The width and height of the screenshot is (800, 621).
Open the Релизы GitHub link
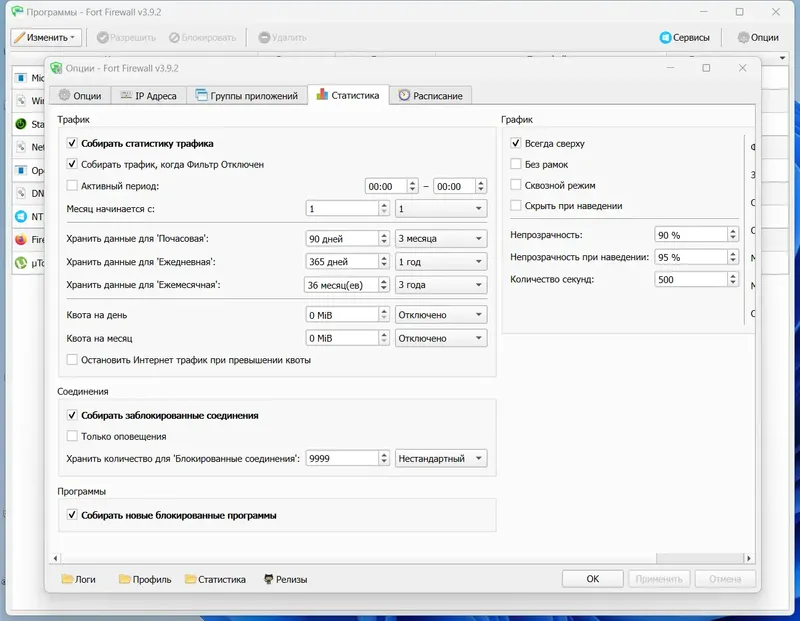tap(285, 579)
